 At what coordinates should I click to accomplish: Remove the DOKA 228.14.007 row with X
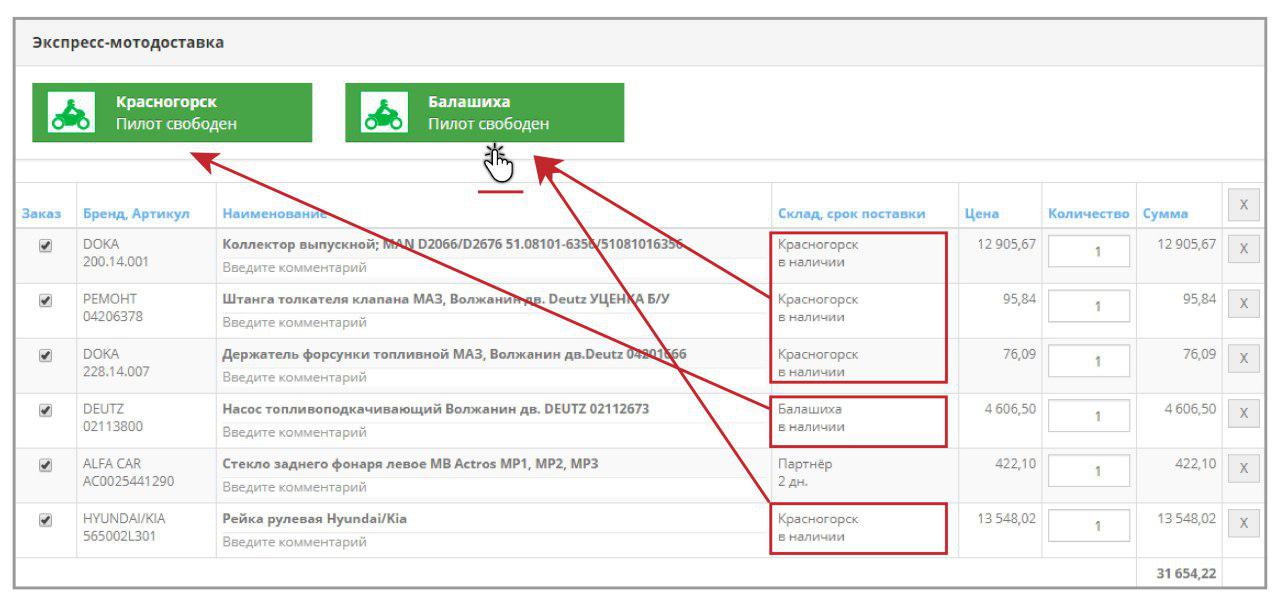(1243, 358)
